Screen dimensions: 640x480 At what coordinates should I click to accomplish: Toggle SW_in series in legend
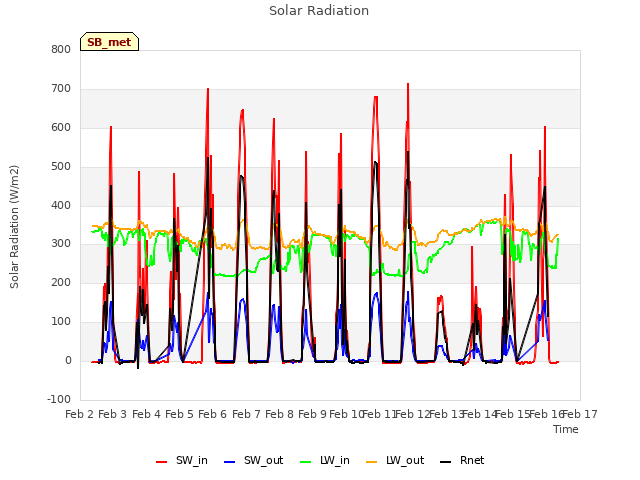(x=182, y=460)
